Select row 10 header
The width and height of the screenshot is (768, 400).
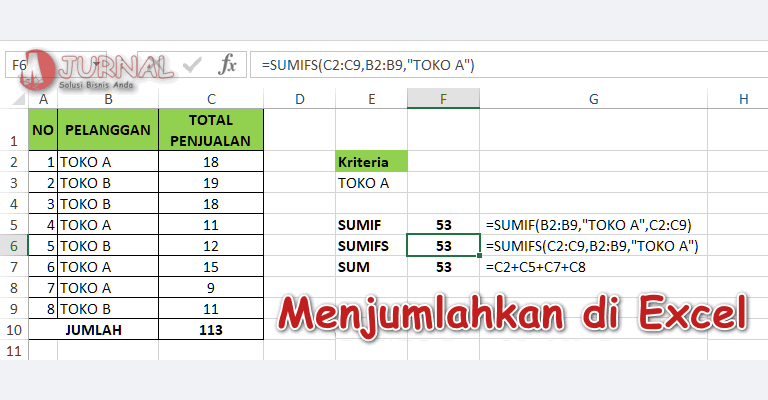point(14,330)
